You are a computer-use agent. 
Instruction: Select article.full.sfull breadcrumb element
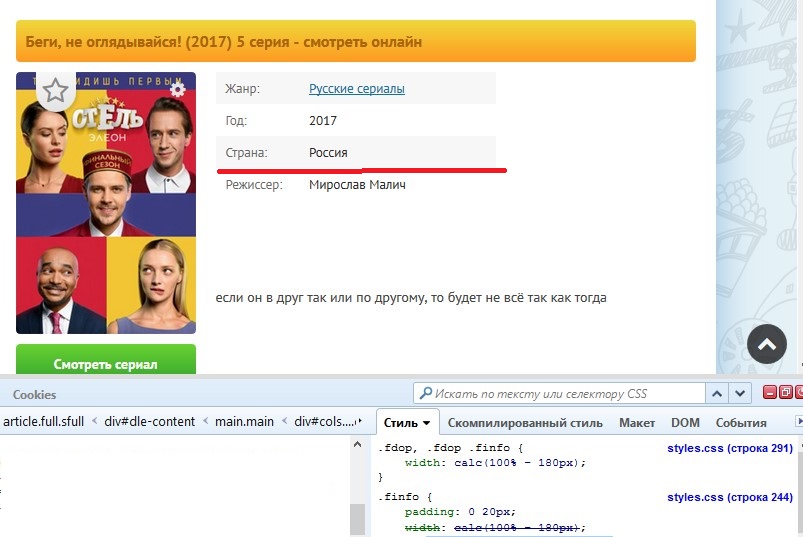pyautogui.click(x=44, y=421)
